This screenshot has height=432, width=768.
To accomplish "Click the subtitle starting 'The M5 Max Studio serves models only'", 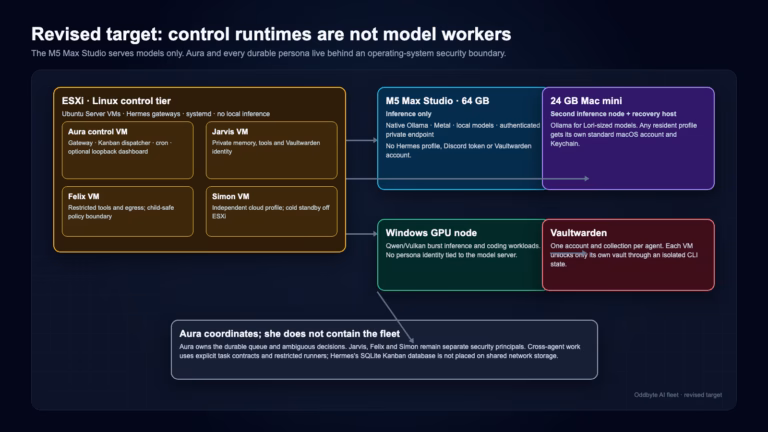I will coord(268,53).
